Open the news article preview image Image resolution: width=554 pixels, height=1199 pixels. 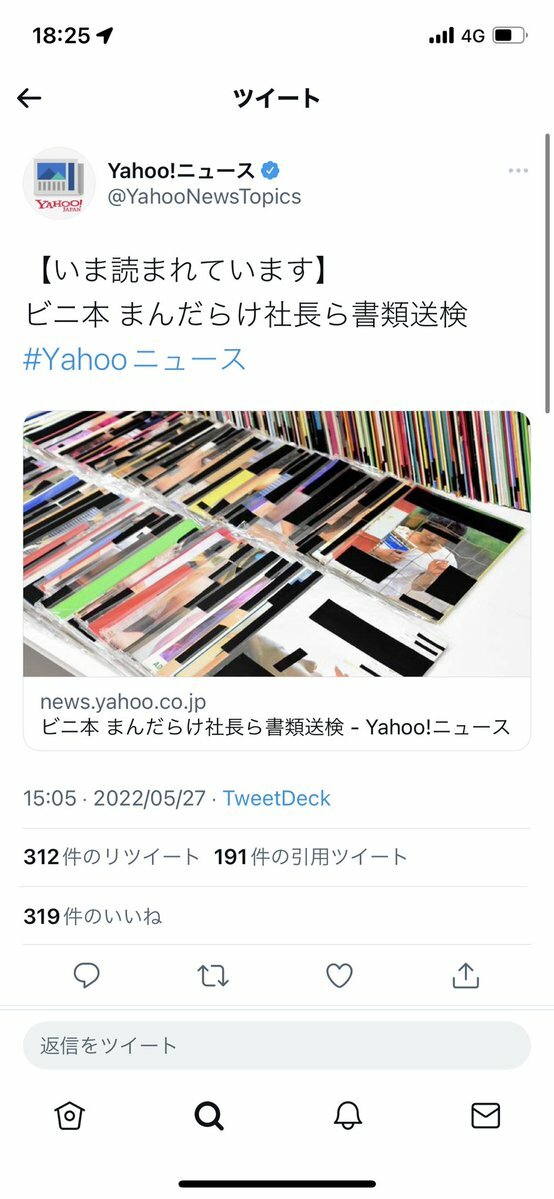277,544
